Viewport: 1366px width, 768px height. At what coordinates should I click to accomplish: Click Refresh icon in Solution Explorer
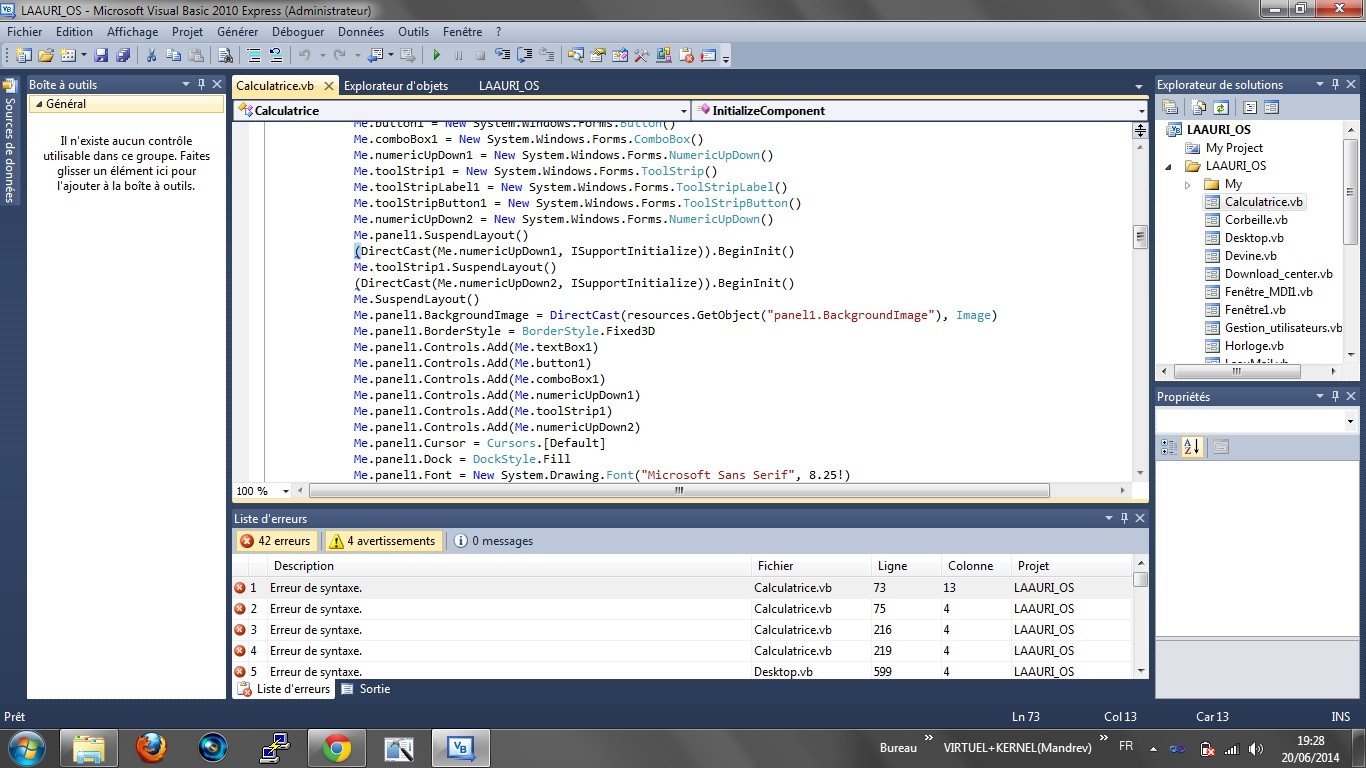tap(1220, 107)
